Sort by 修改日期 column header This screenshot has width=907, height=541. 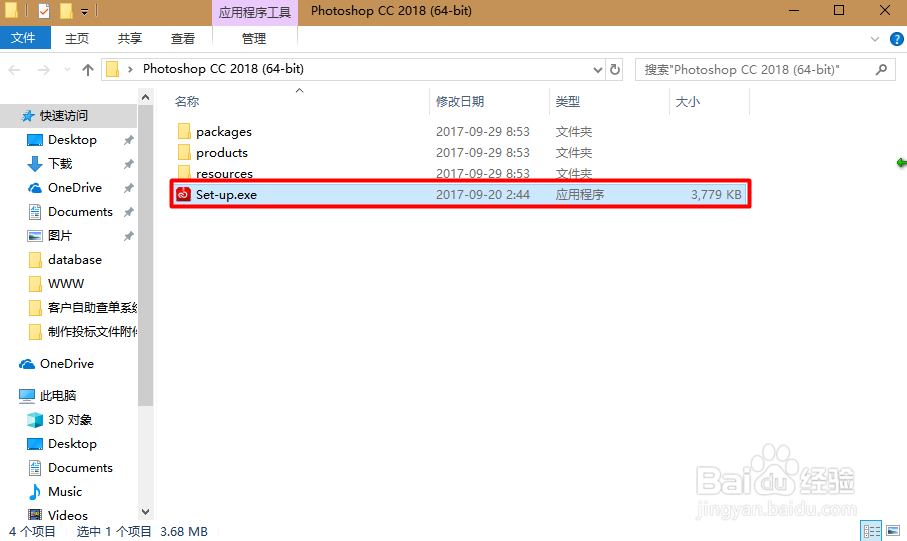[460, 102]
